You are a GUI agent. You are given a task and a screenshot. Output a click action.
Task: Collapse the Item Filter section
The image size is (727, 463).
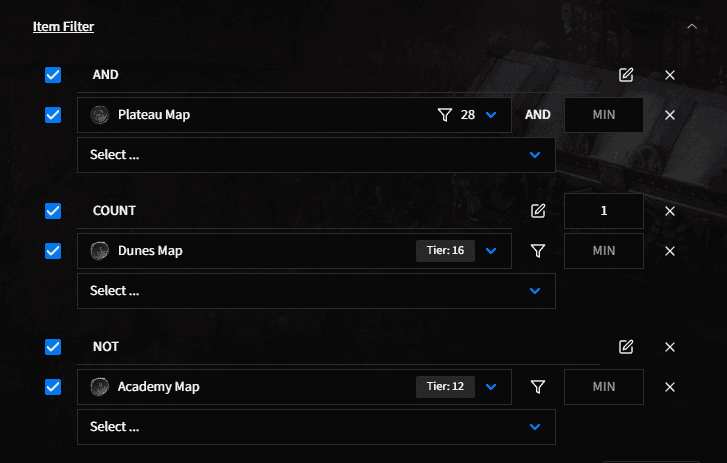click(692, 26)
